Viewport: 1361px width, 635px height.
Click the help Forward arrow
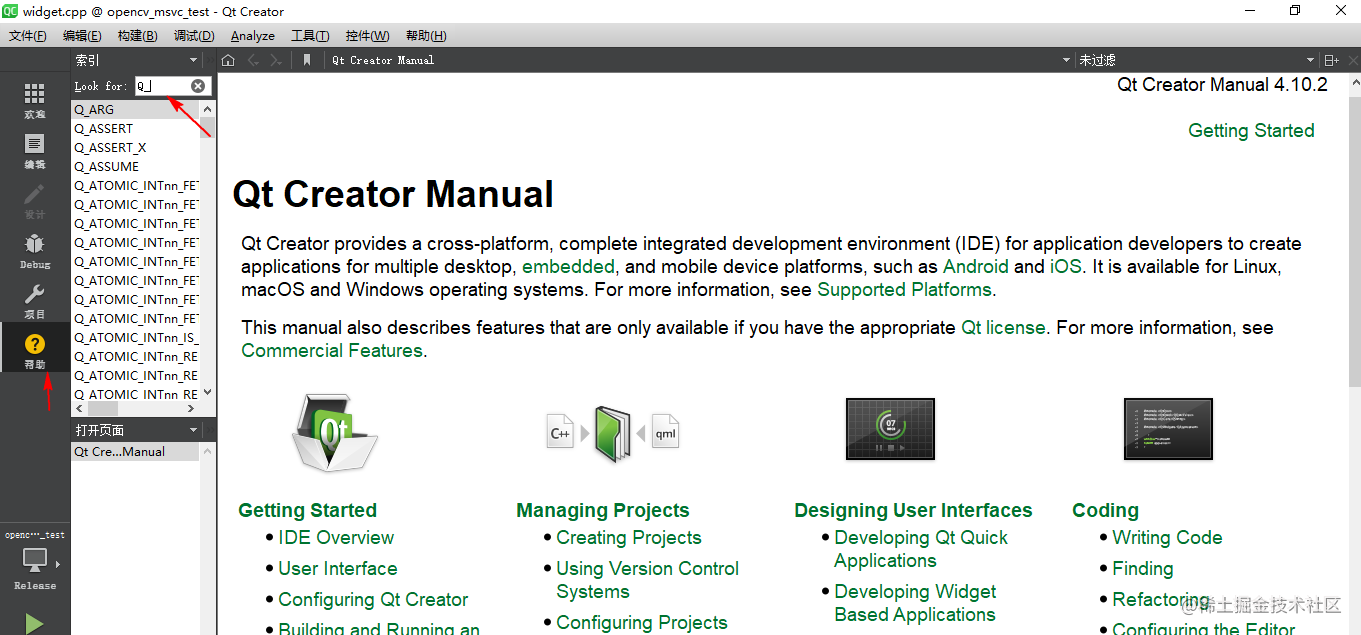[276, 60]
